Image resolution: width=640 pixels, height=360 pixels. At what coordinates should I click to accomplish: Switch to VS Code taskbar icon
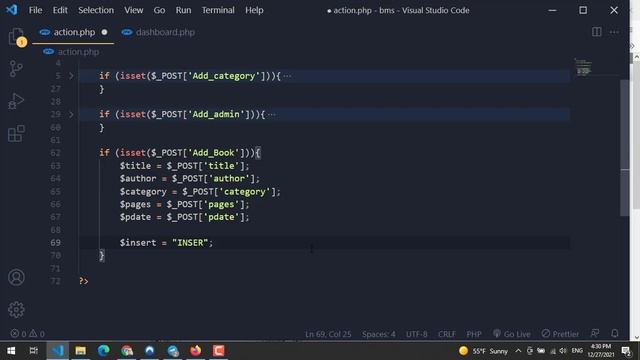click(x=58, y=351)
